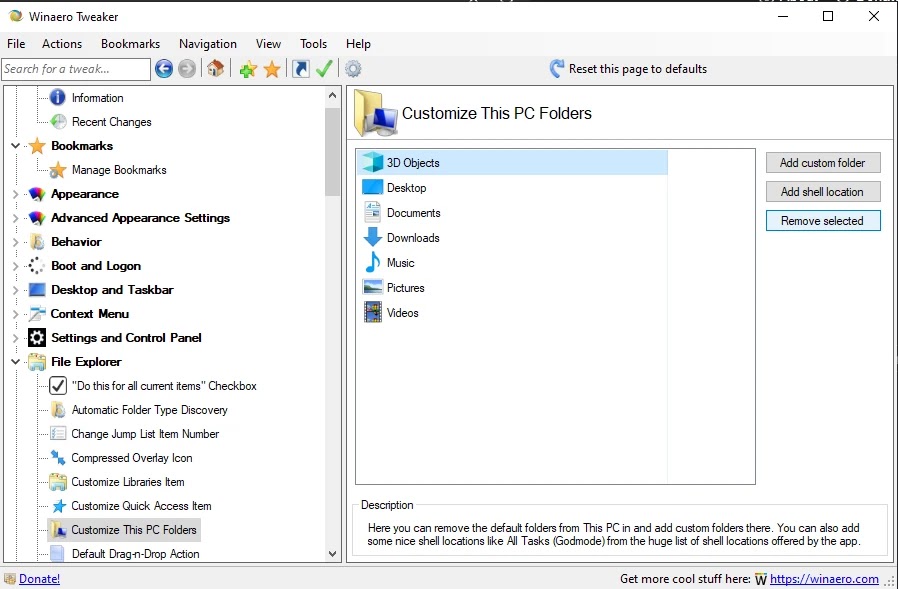Select the Videos text label
This screenshot has width=898, height=589.
[x=403, y=313]
